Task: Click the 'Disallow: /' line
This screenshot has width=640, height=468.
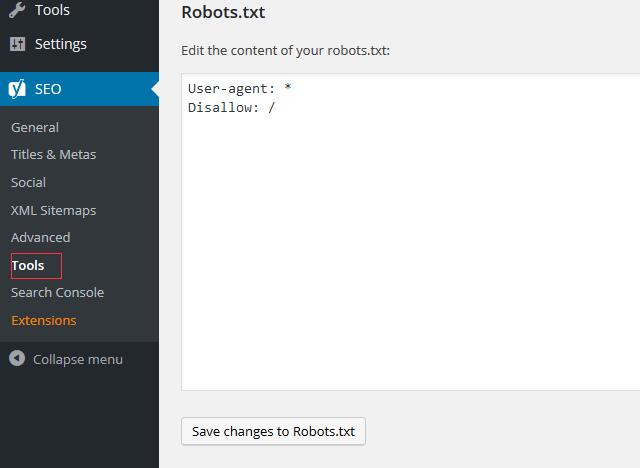Action: (x=231, y=108)
